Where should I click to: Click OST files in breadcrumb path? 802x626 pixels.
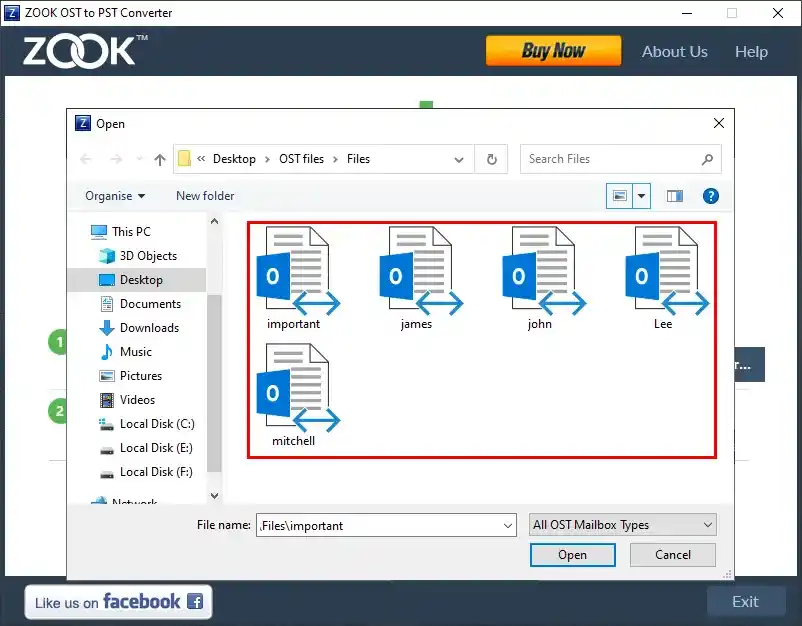click(301, 159)
